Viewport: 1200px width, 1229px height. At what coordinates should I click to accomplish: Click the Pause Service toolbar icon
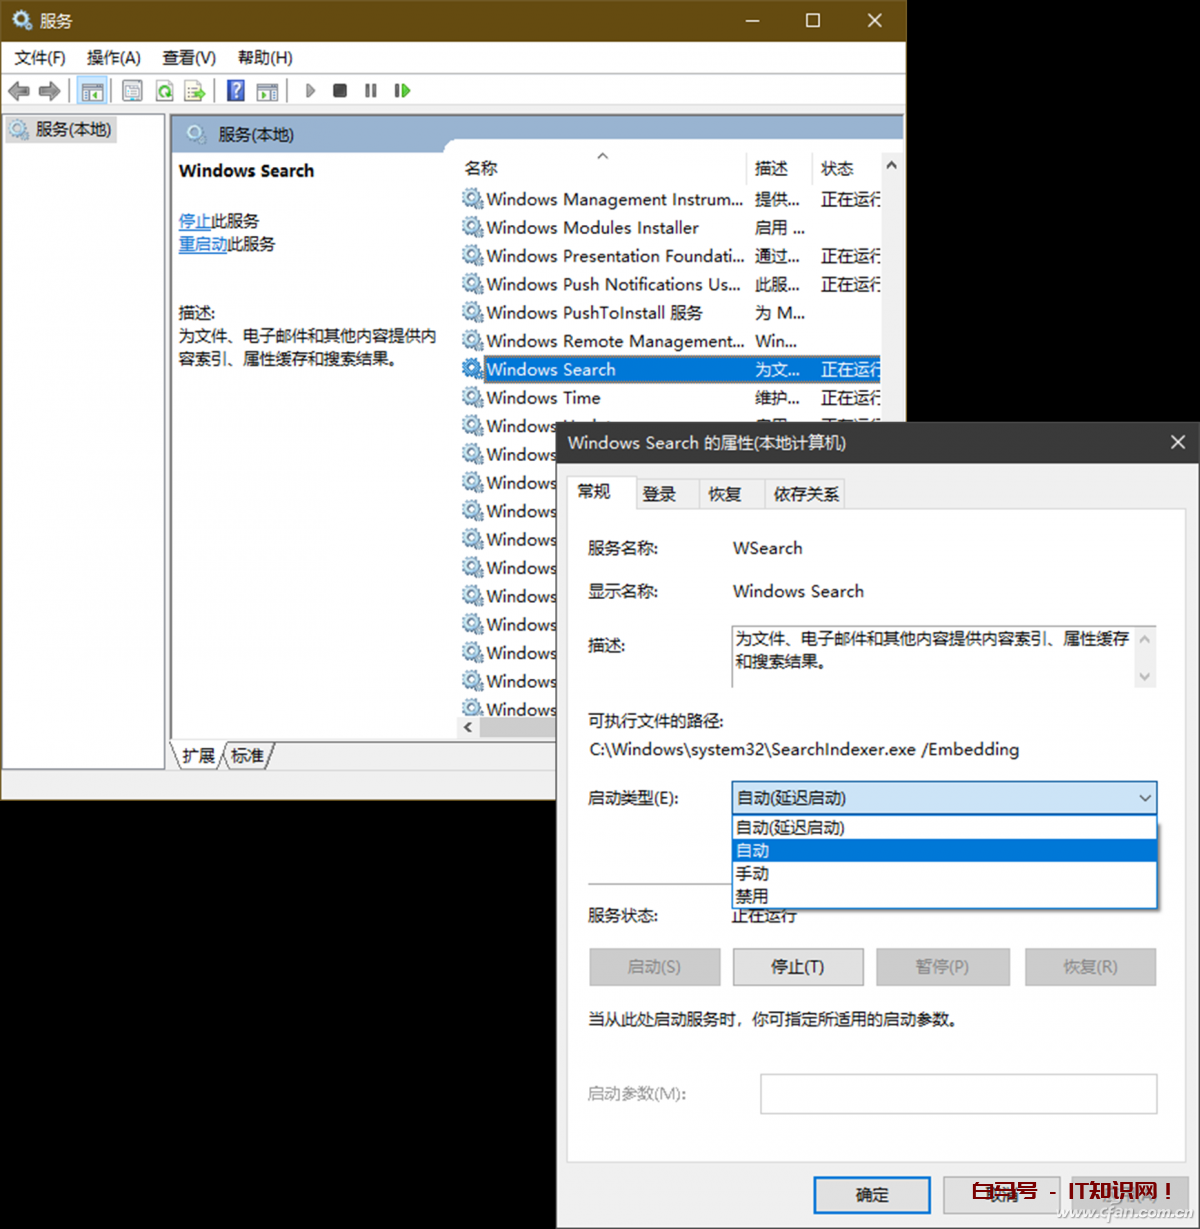[x=371, y=91]
